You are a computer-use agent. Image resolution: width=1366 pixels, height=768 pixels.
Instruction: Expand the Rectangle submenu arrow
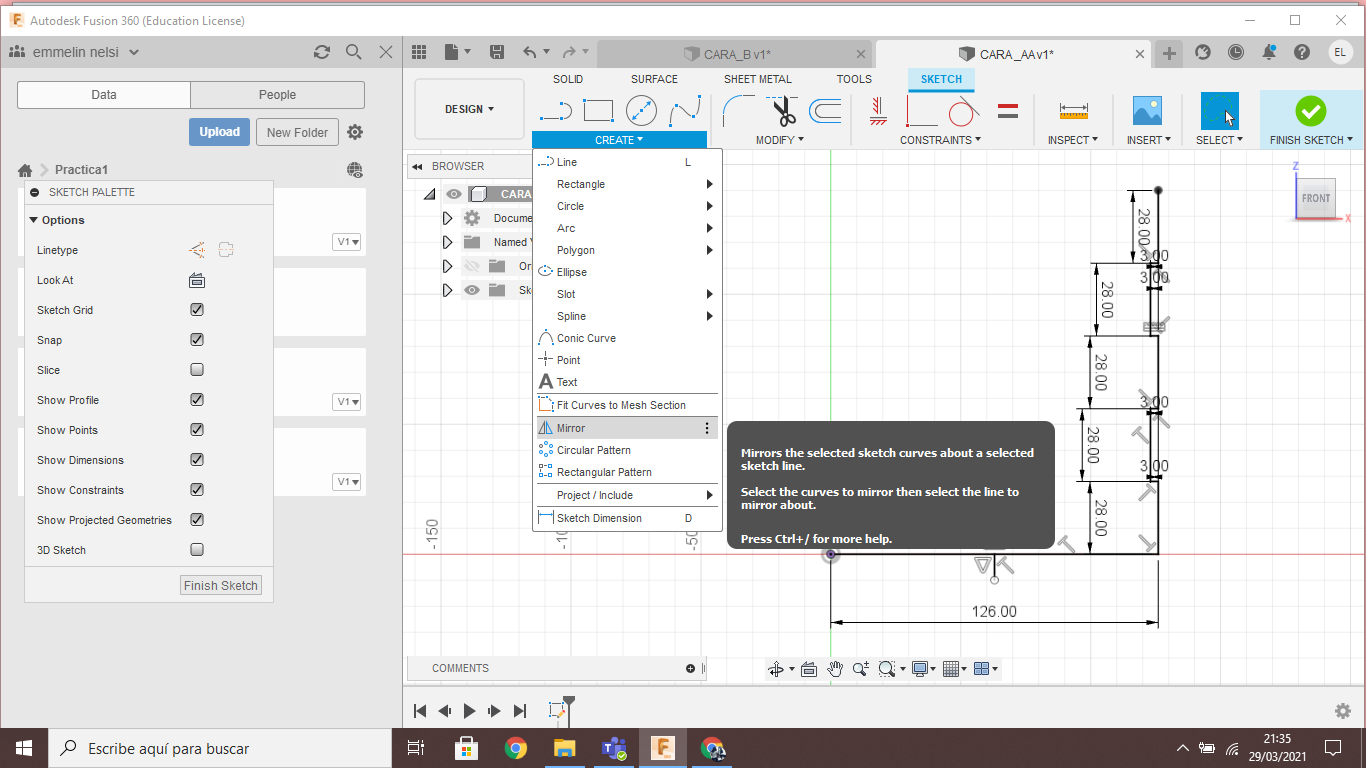click(709, 184)
